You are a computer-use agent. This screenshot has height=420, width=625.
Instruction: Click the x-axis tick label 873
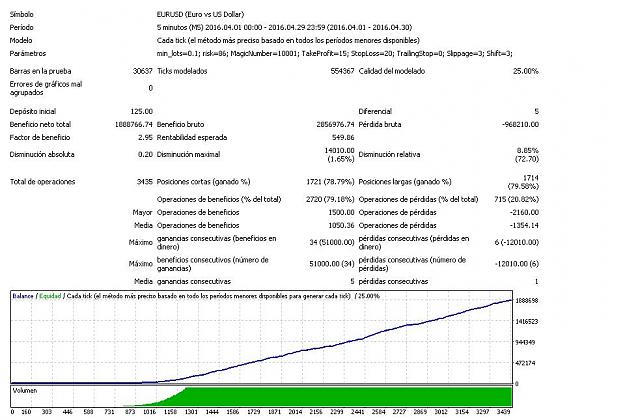(x=130, y=412)
